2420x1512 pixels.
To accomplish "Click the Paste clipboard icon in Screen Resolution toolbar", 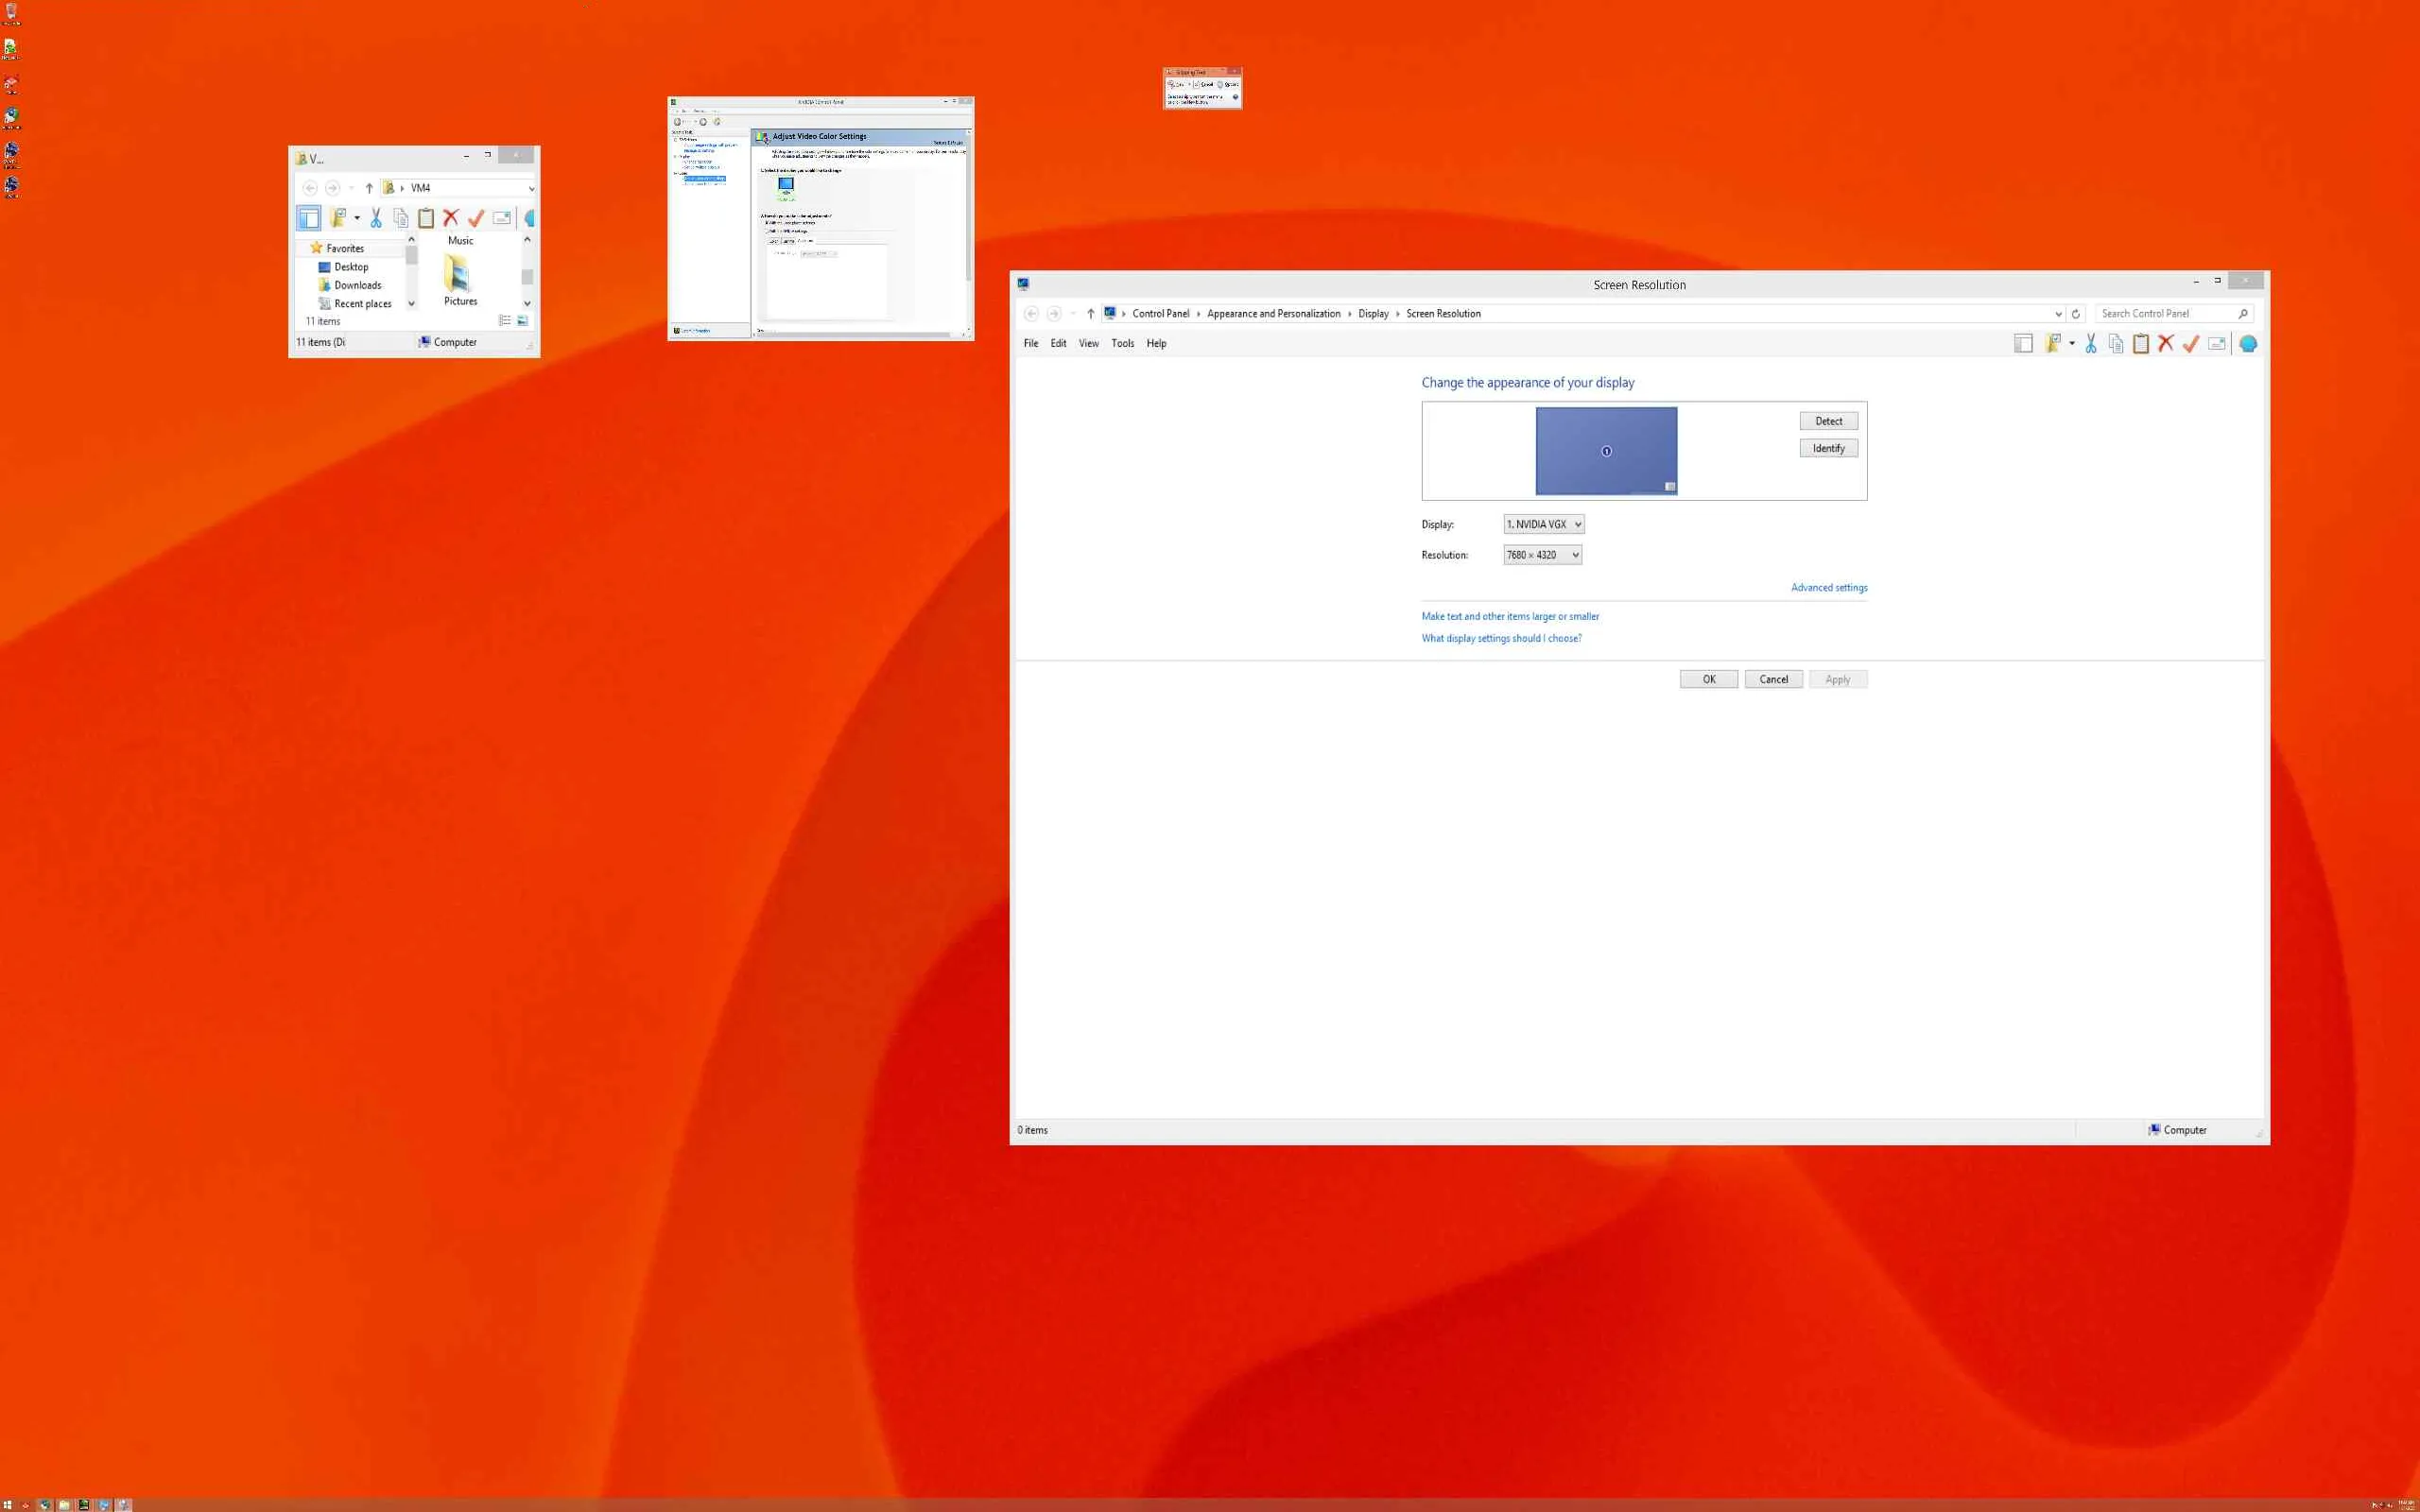I will pos(2140,344).
